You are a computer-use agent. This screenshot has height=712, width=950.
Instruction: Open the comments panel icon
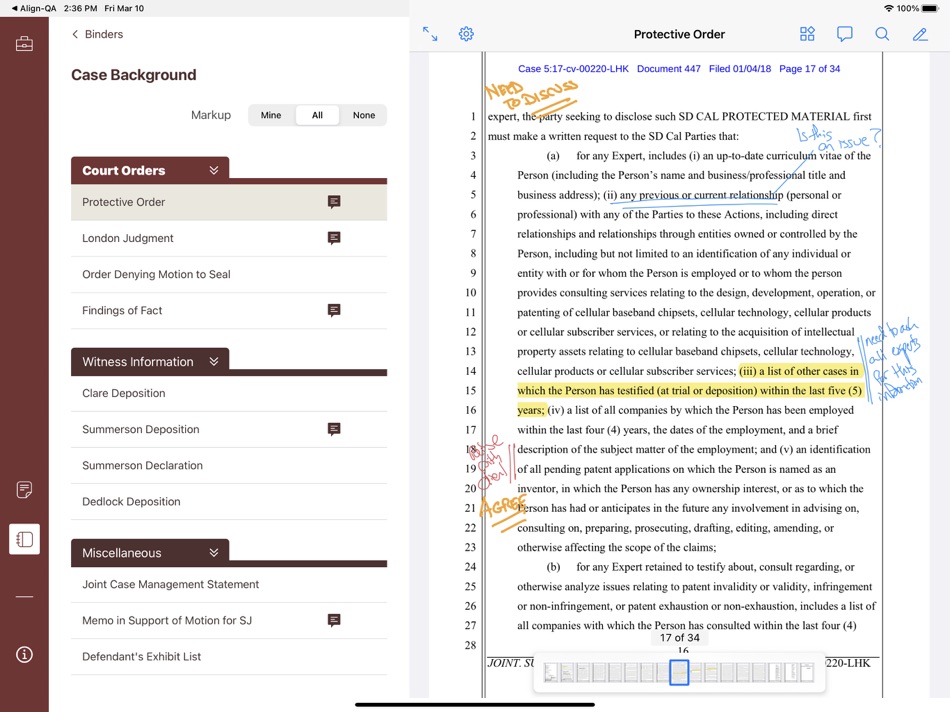844,33
